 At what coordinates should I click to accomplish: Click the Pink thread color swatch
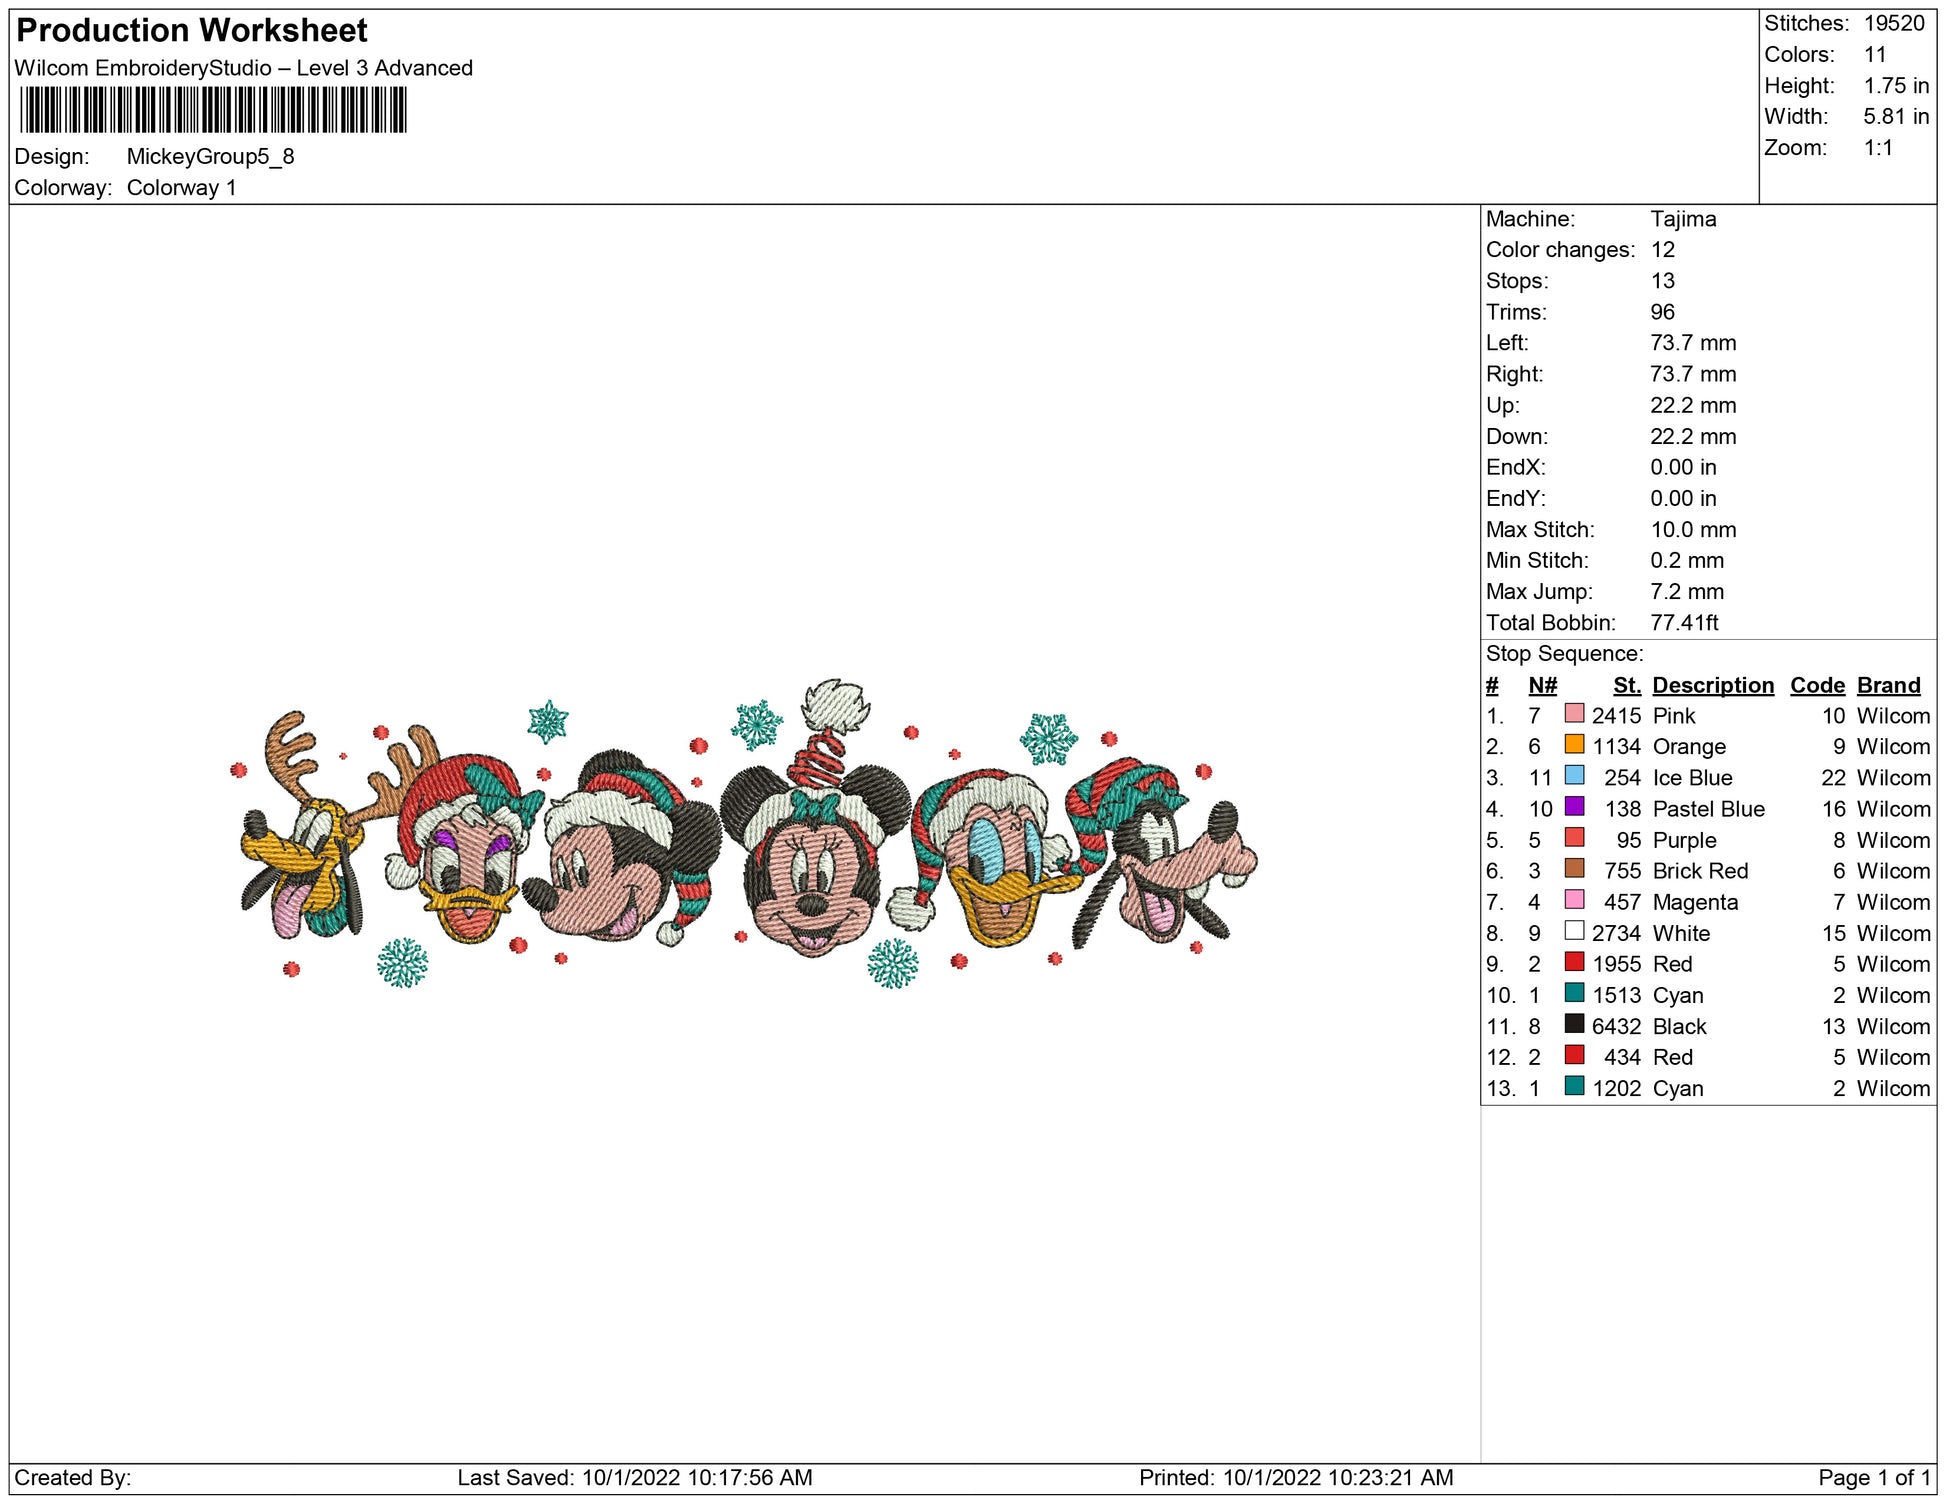[1574, 714]
